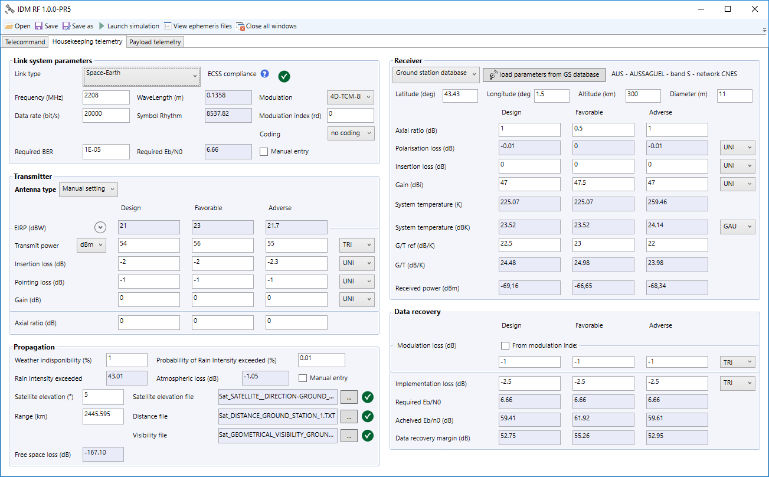Expand the Modulation dropdown
This screenshot has width=769, height=477.
pos(349,97)
